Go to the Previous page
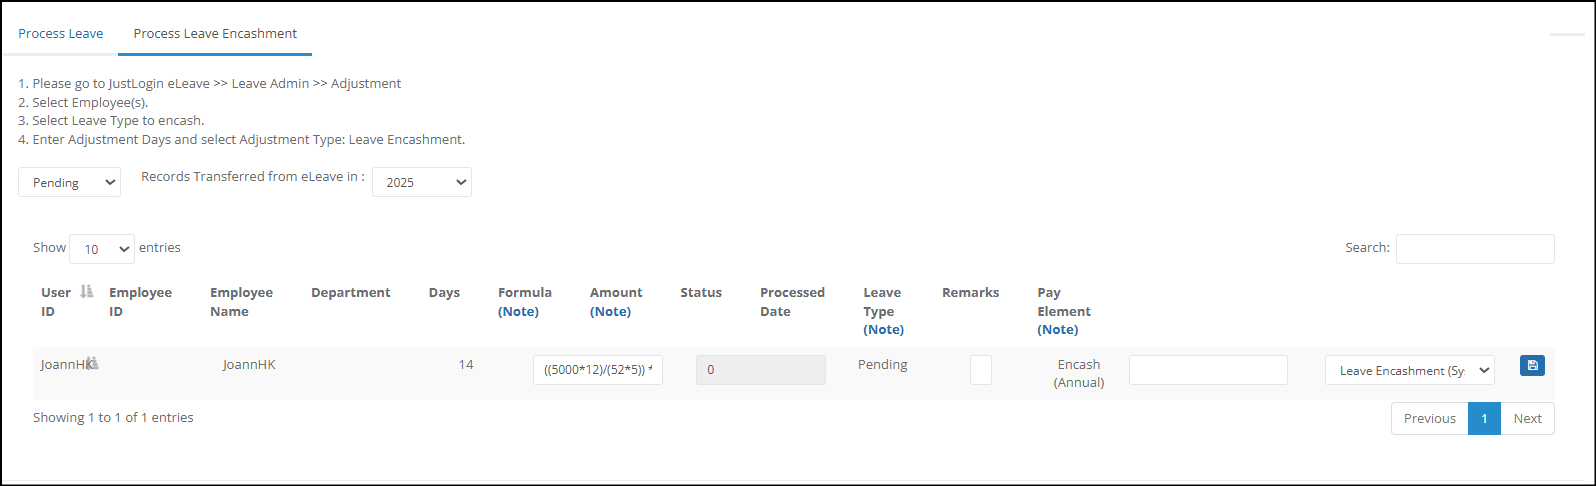This screenshot has width=1596, height=486. point(1430,418)
